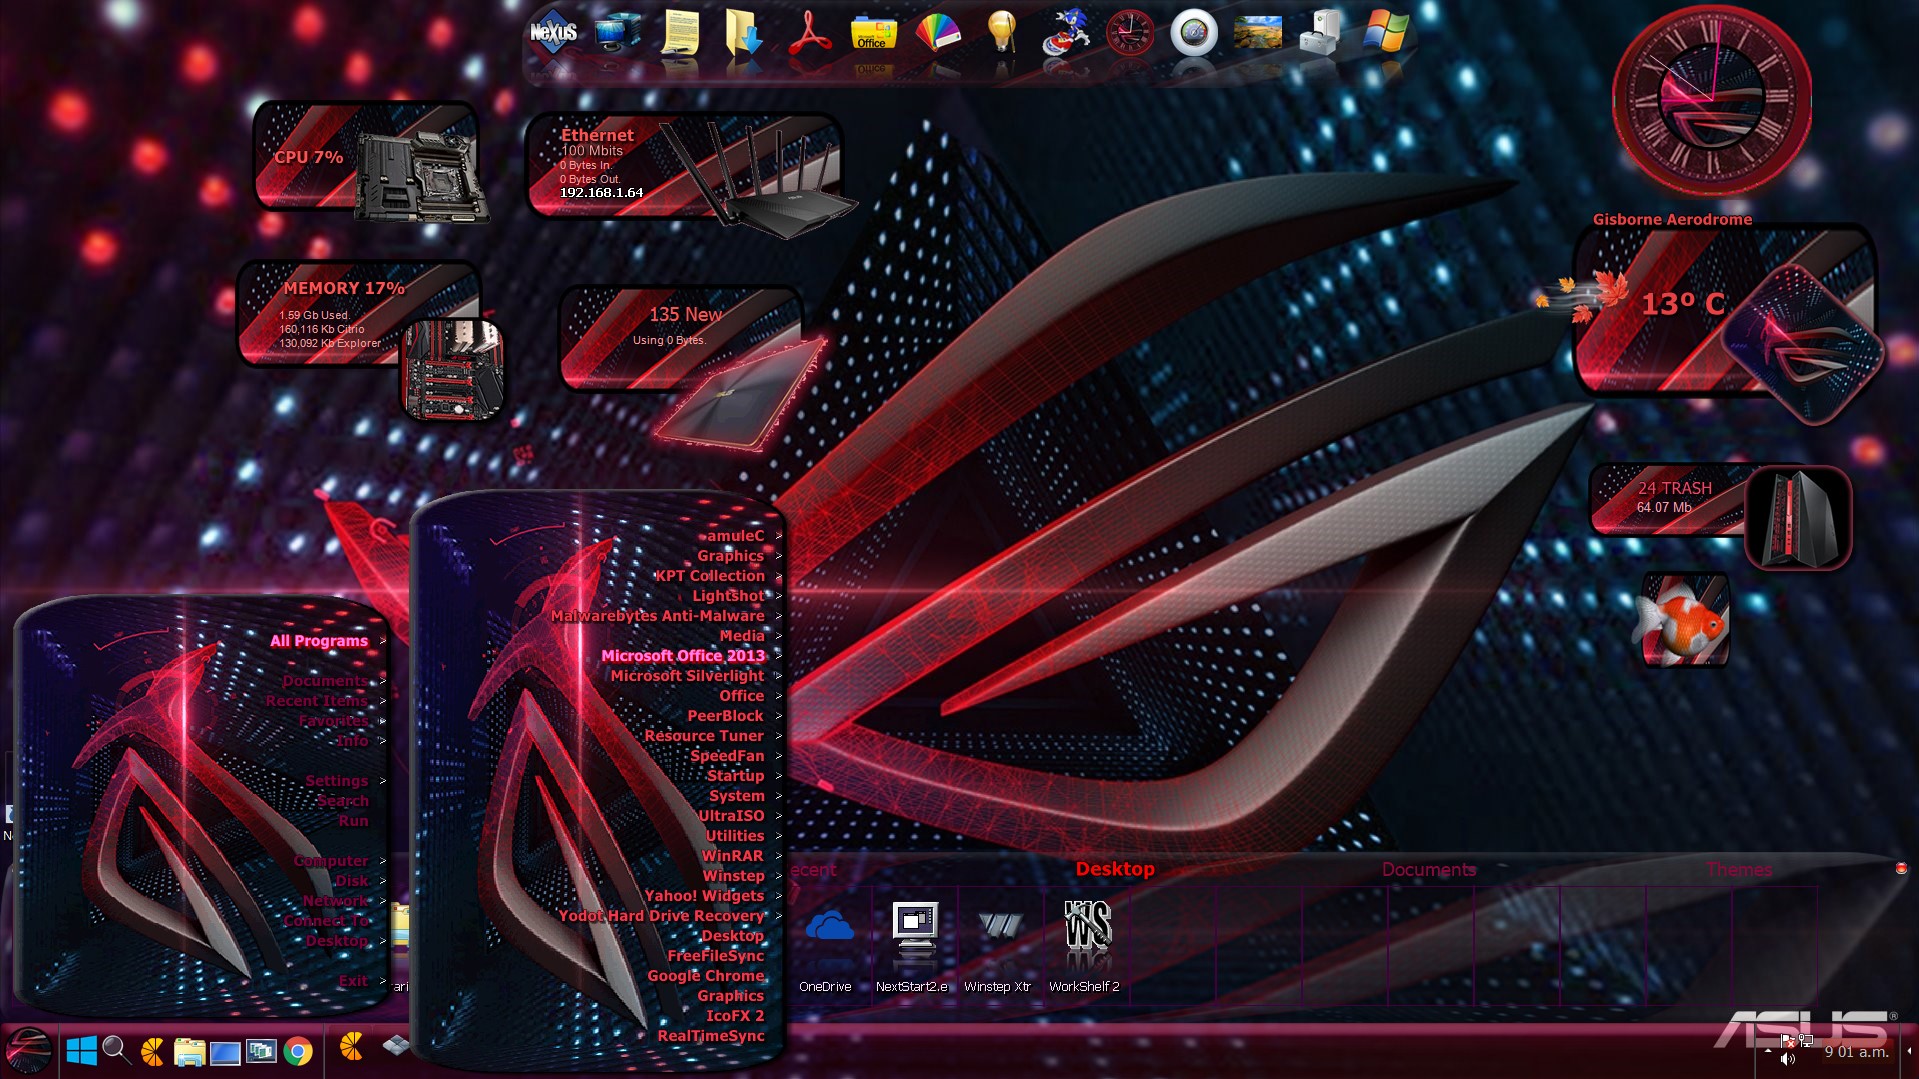Switch to the Themes tab in WorkShelf

click(x=1738, y=870)
